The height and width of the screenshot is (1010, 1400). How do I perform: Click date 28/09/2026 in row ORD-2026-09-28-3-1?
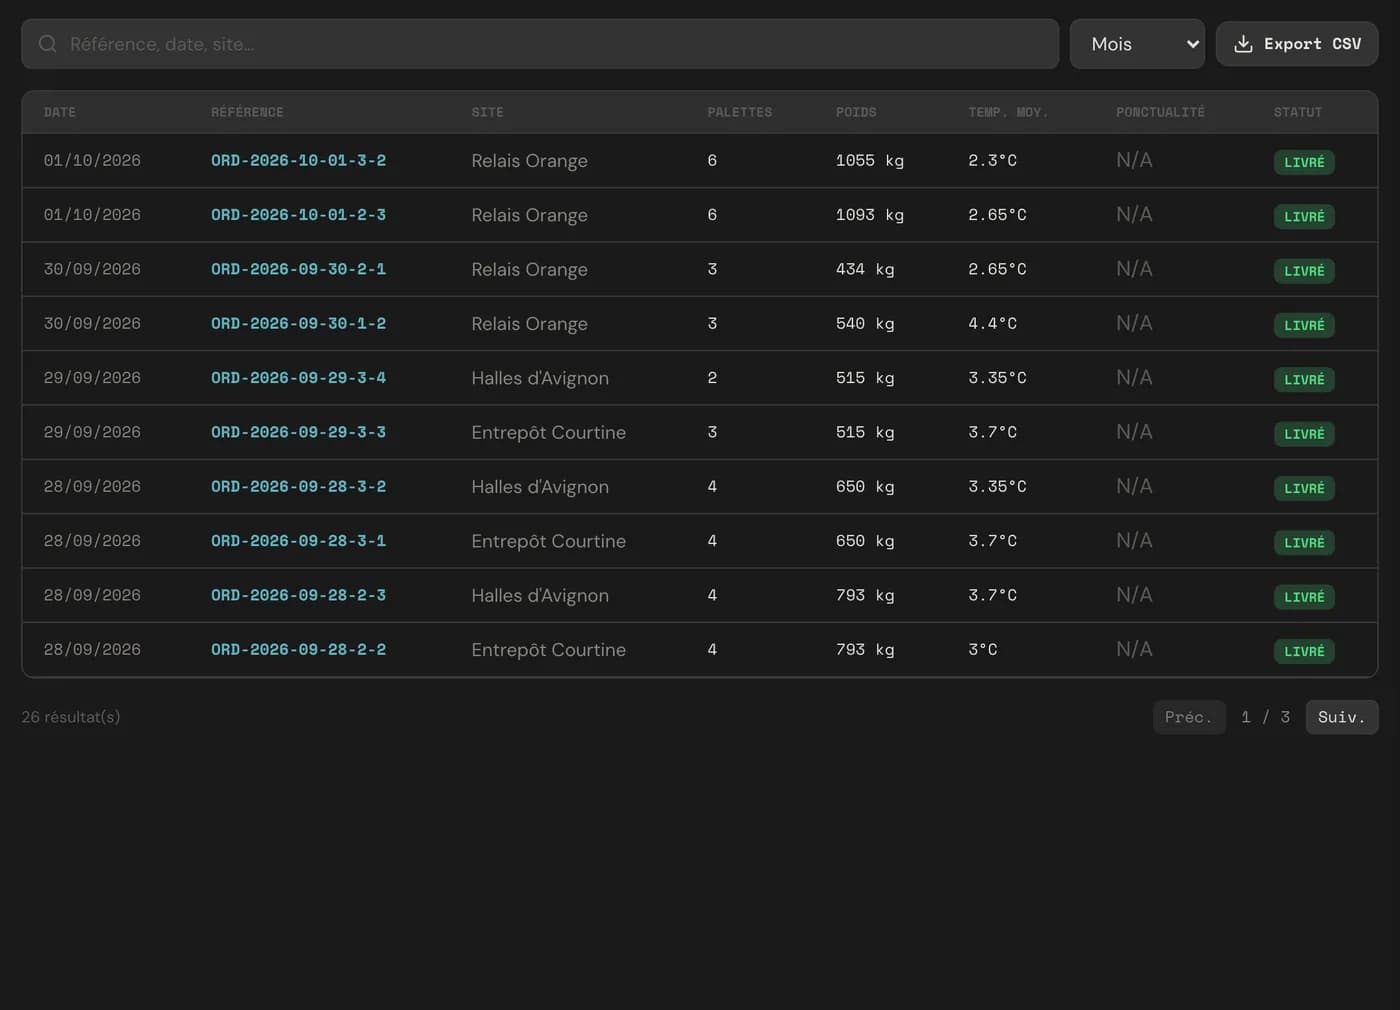click(92, 541)
